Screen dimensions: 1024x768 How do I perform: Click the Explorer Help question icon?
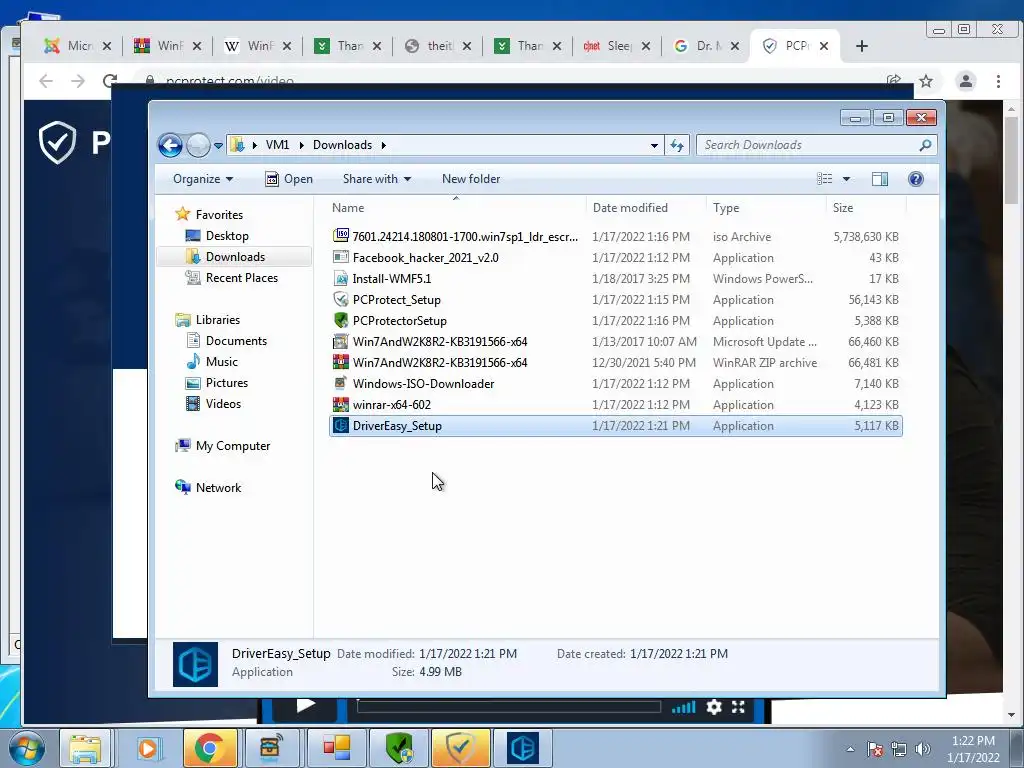pyautogui.click(x=916, y=179)
